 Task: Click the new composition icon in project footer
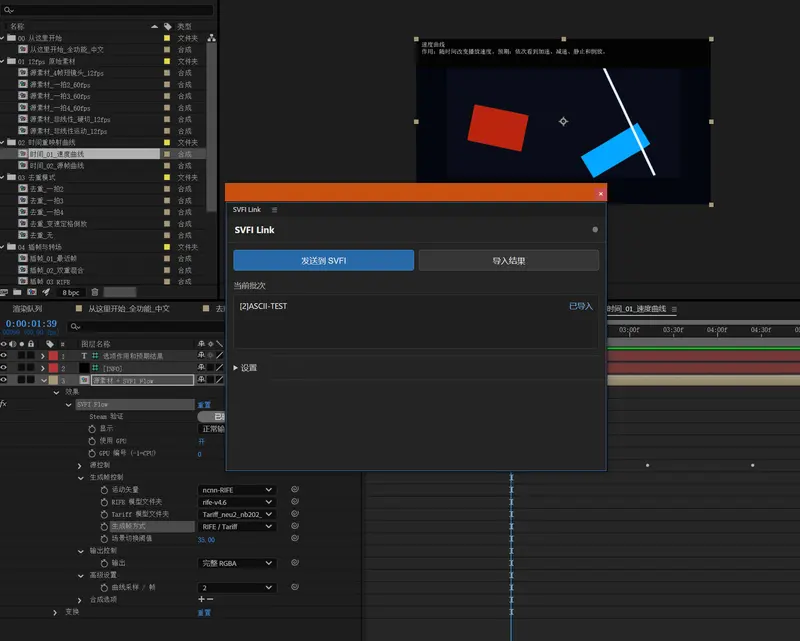pyautogui.click(x=32, y=292)
